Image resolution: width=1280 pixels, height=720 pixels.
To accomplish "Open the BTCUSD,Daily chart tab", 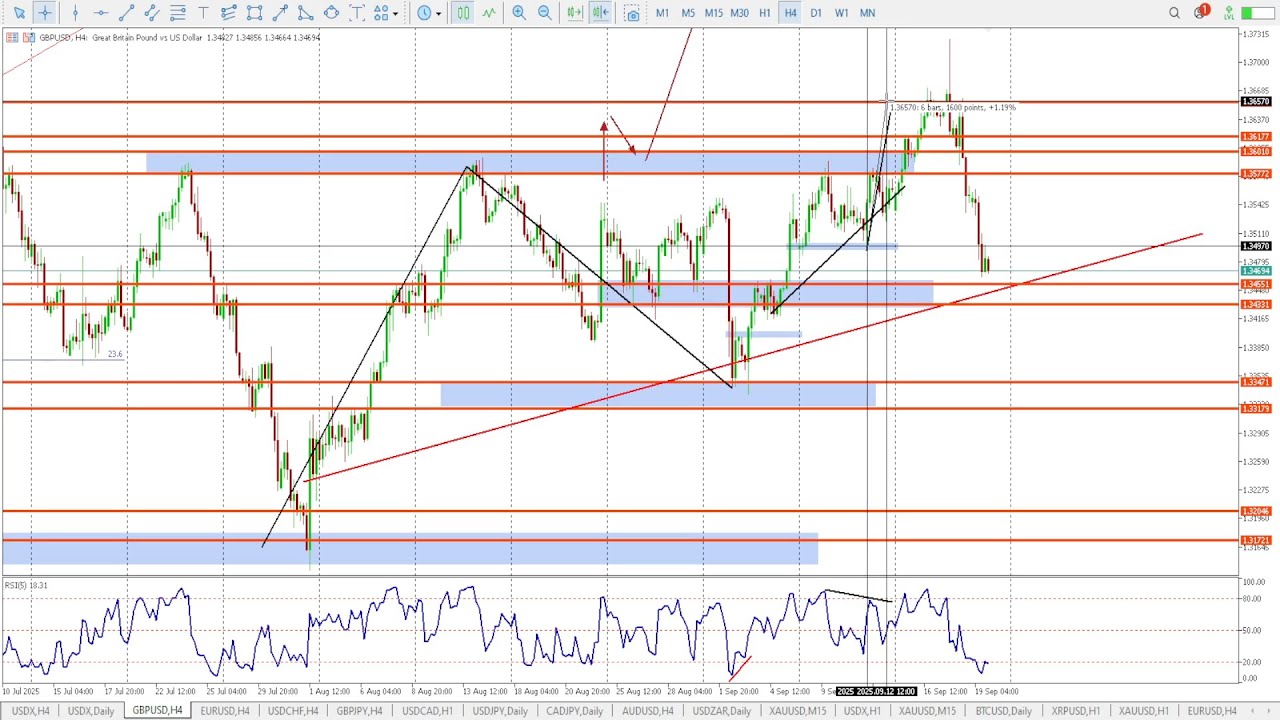I will point(1003,711).
